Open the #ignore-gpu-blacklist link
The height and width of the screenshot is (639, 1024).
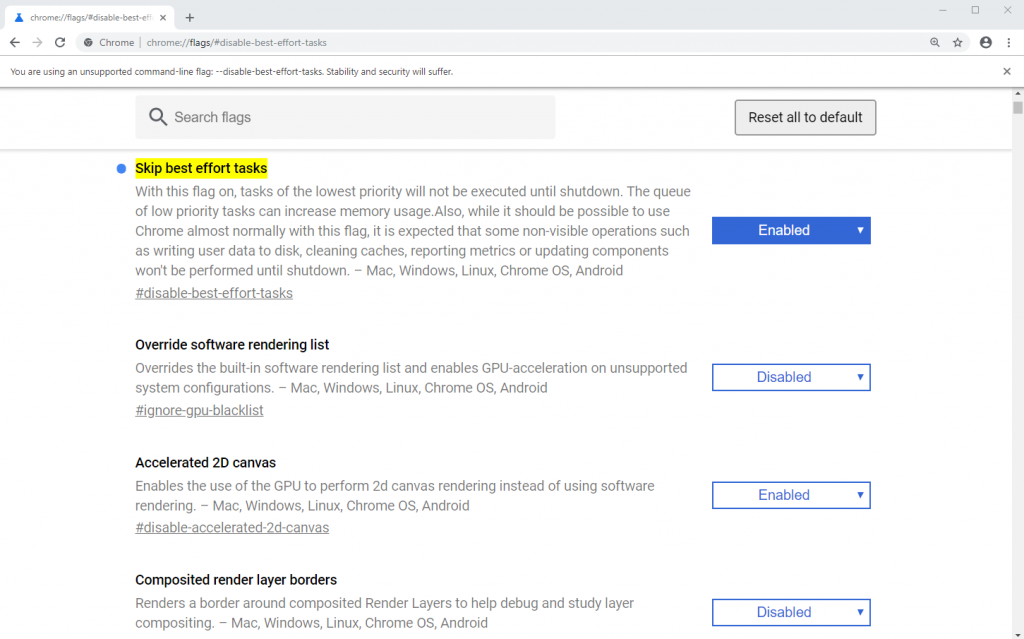199,410
